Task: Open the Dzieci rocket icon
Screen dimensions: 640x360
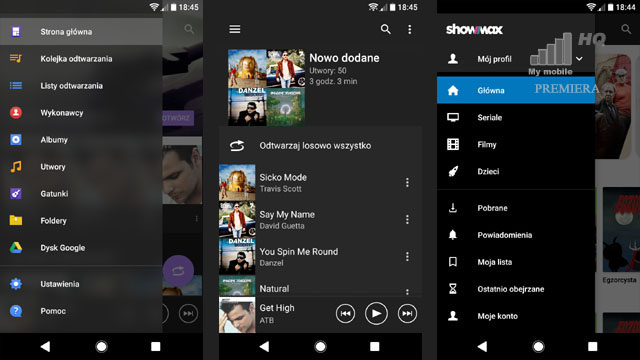Action: [453, 171]
